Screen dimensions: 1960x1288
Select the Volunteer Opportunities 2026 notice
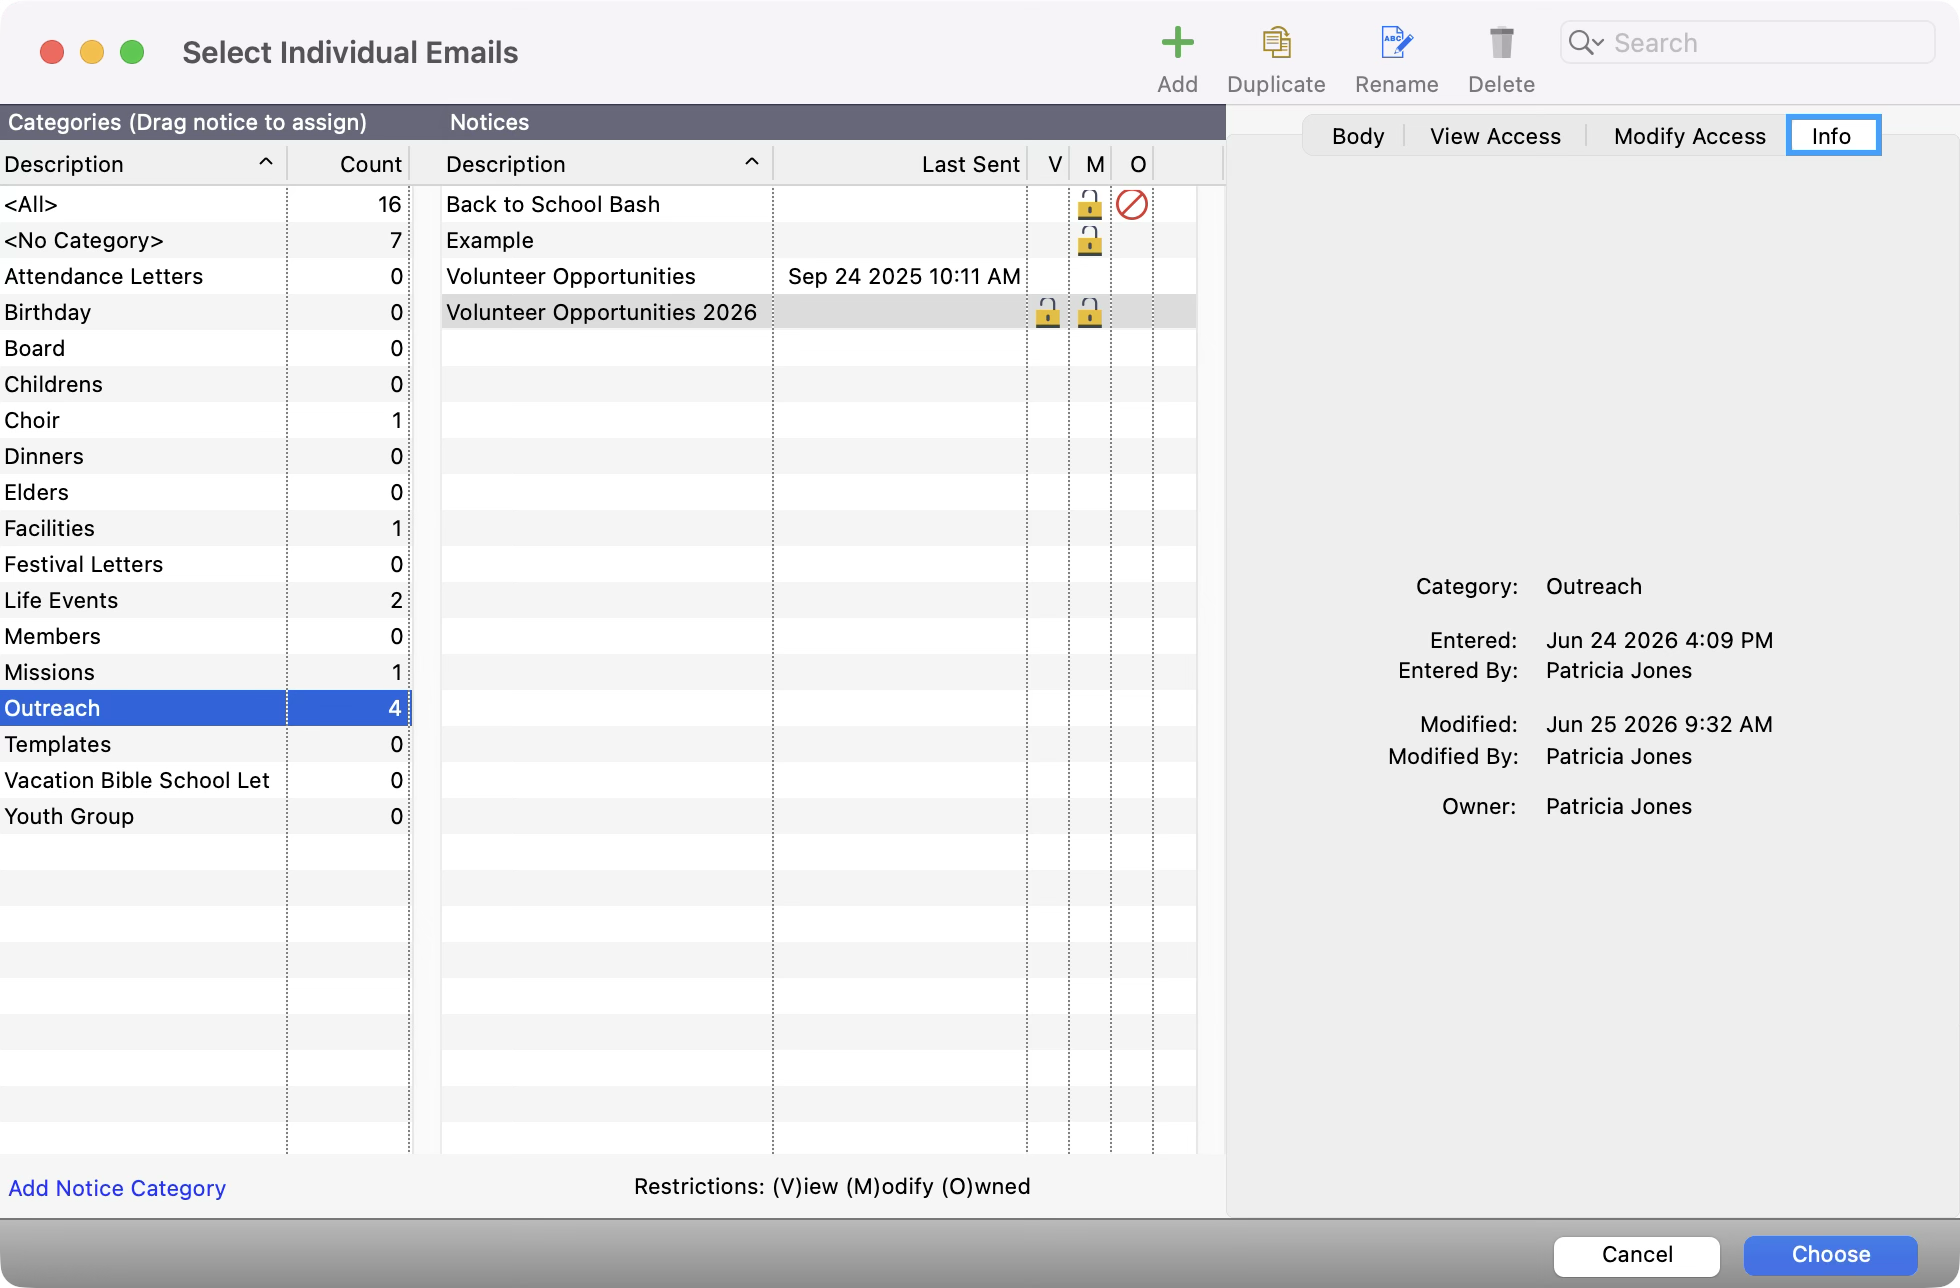coord(819,313)
